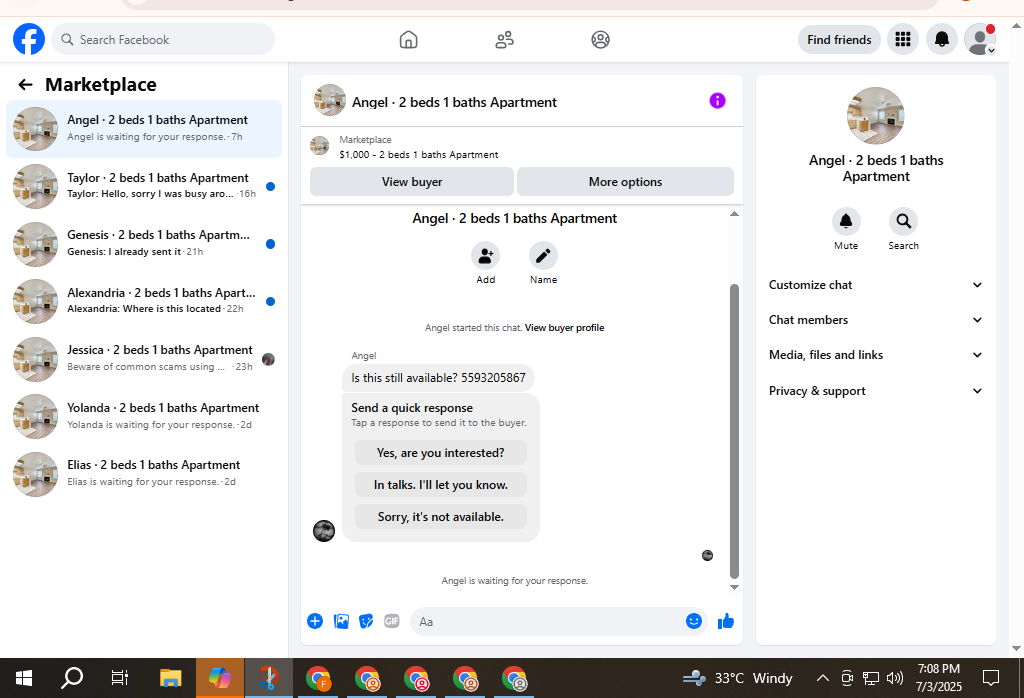Image resolution: width=1024 pixels, height=698 pixels.
Task: Expand the Chat members section
Action: point(876,320)
